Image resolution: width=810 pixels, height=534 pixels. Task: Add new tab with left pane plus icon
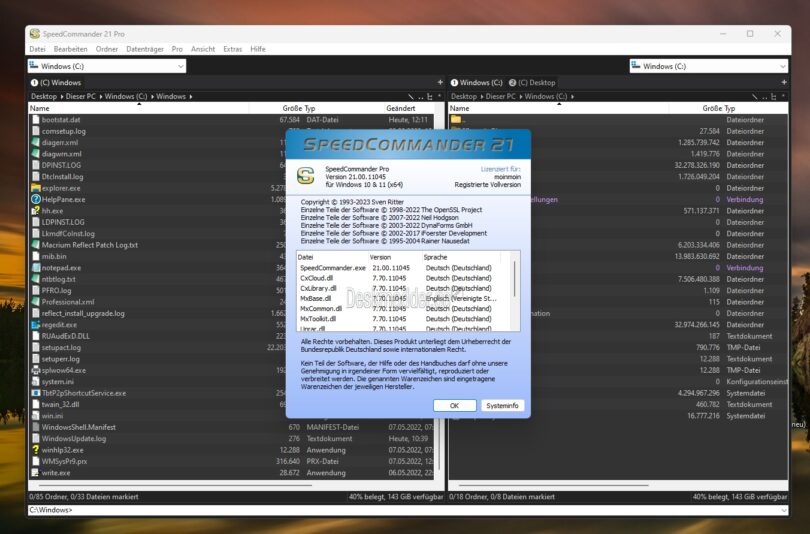coord(439,82)
